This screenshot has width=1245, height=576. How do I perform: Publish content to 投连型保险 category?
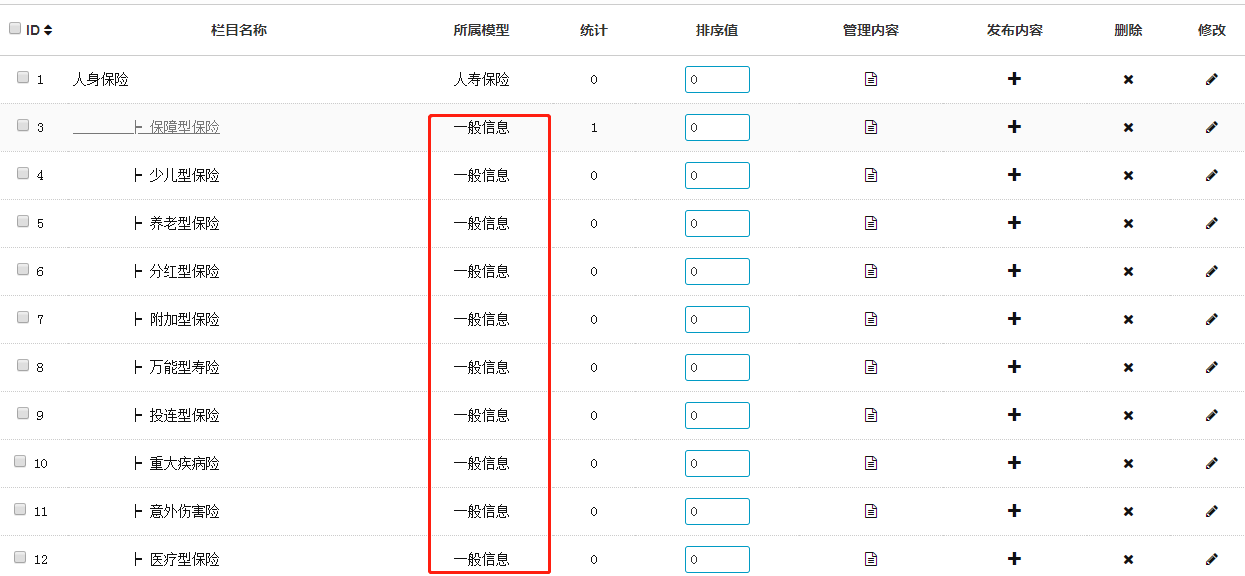tap(1014, 415)
